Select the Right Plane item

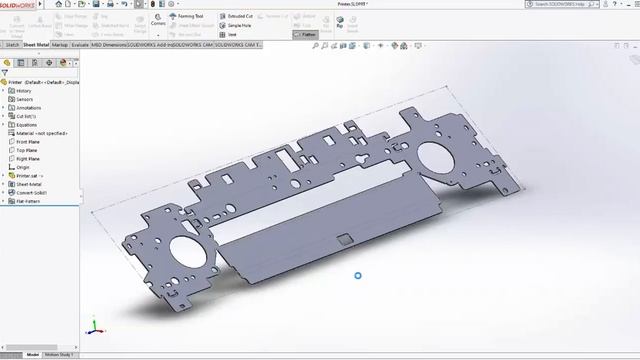tap(28, 159)
